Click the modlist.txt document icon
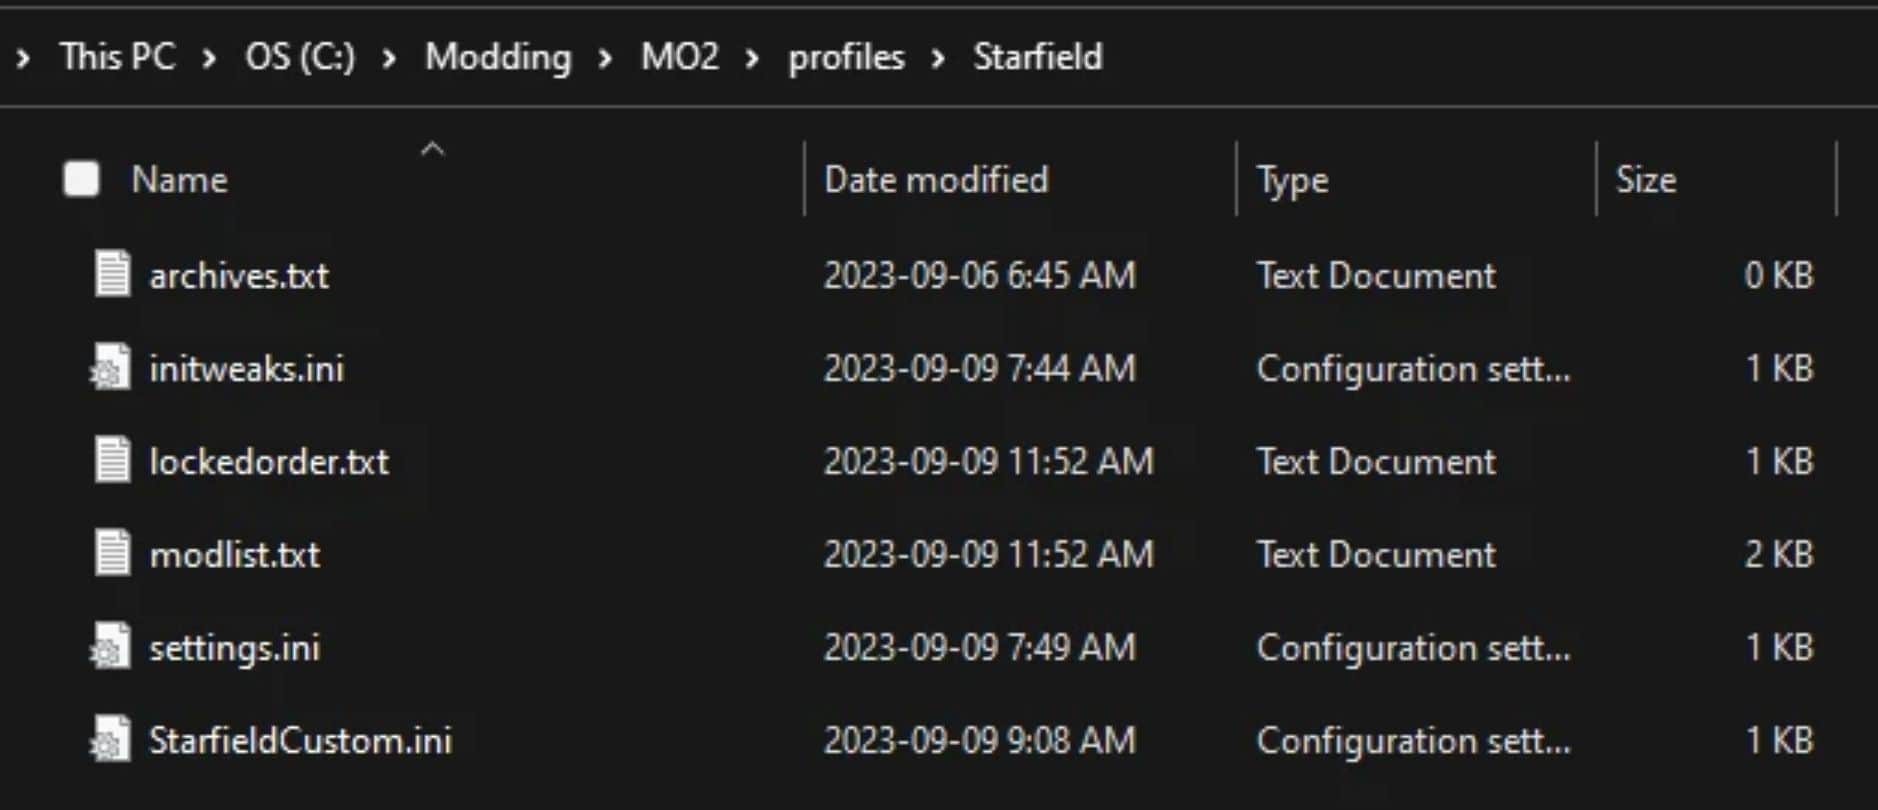This screenshot has height=810, width=1878. (x=112, y=554)
